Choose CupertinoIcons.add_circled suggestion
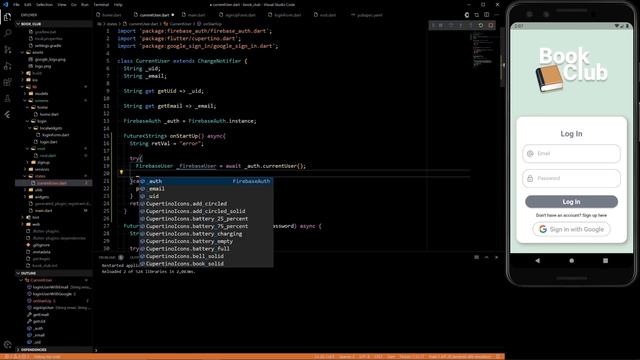Screen dimensions: 640x360 point(206,204)
